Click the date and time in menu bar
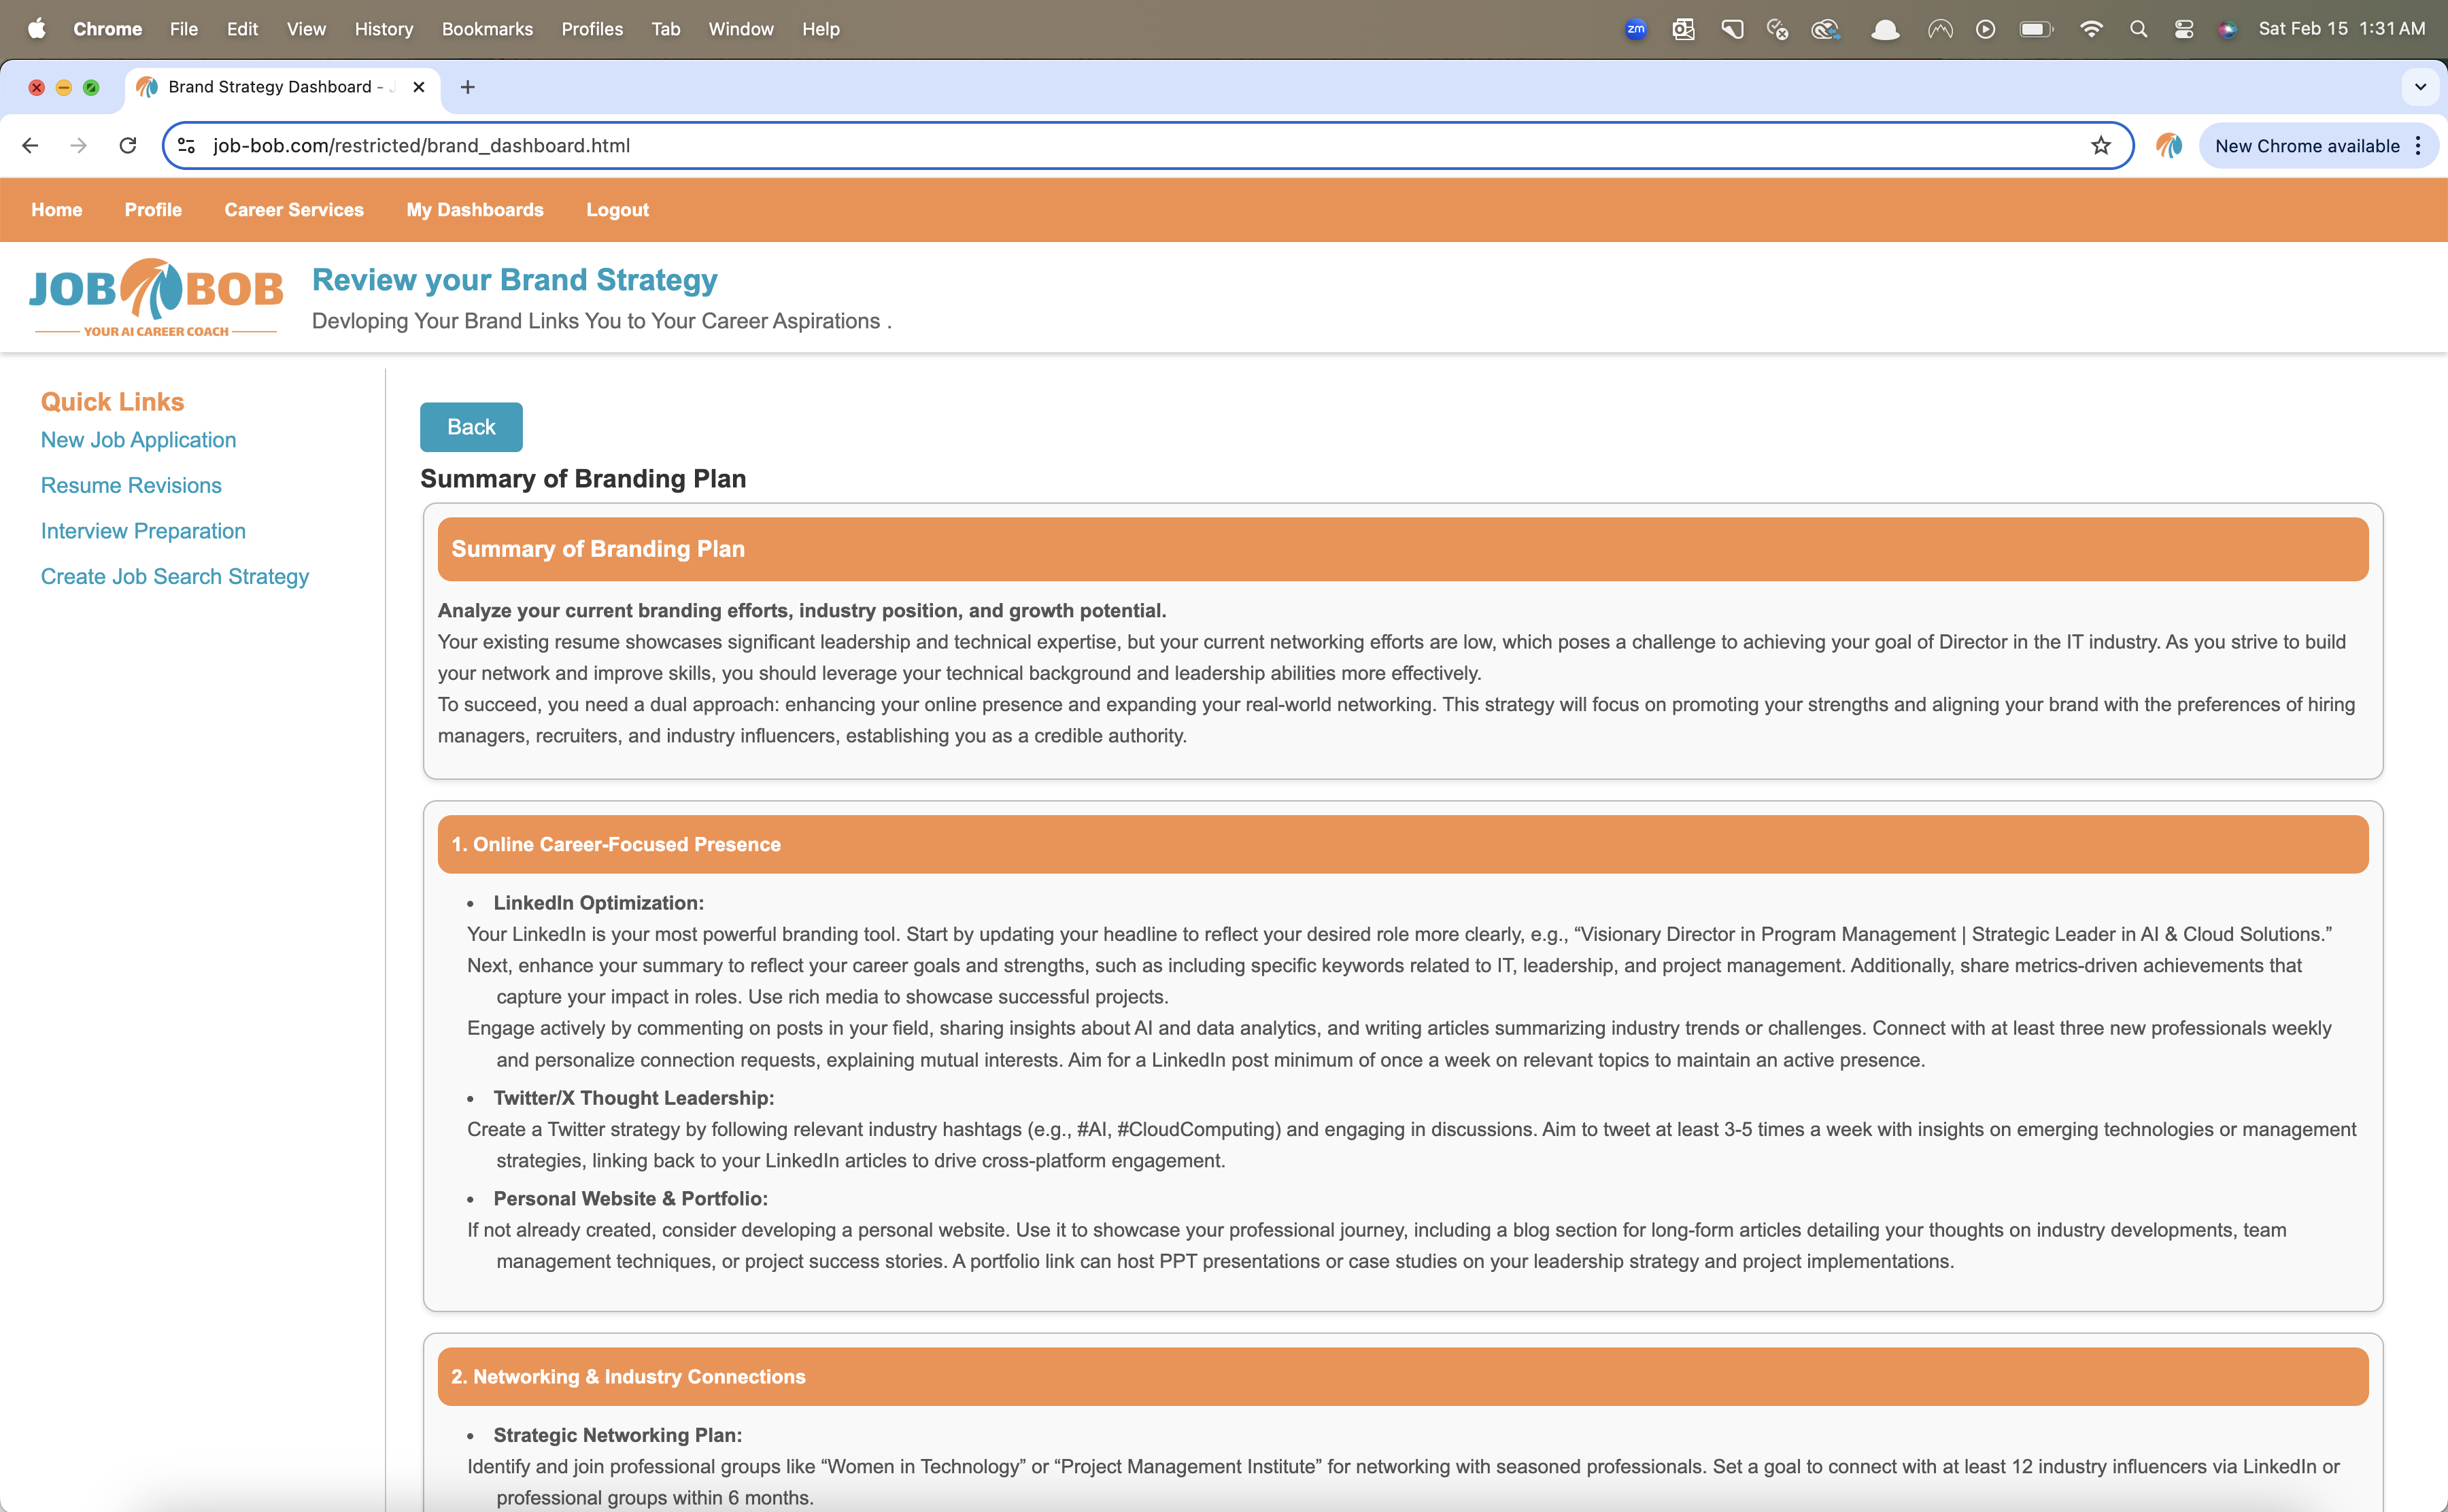The width and height of the screenshot is (2448, 1512). click(x=2342, y=29)
